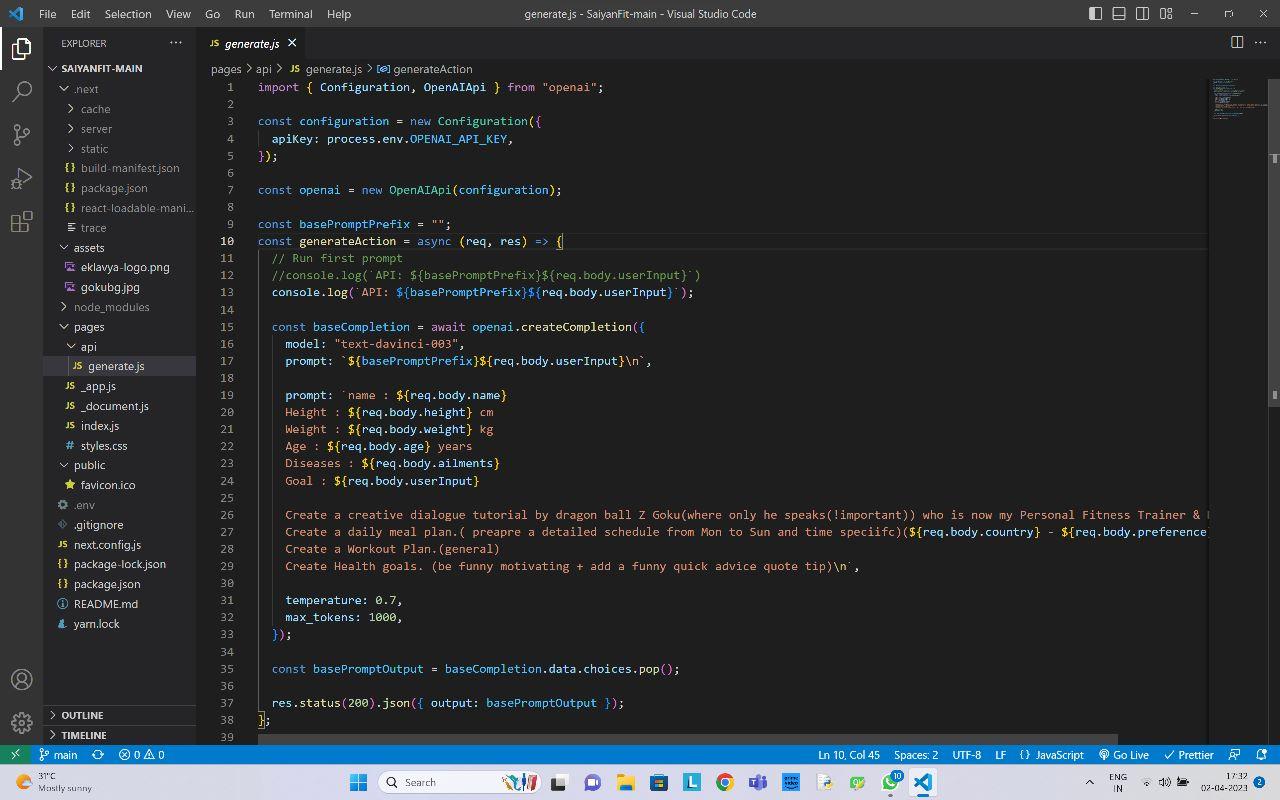This screenshot has height=800, width=1280.
Task: Open the Extensions view
Action: click(x=22, y=222)
